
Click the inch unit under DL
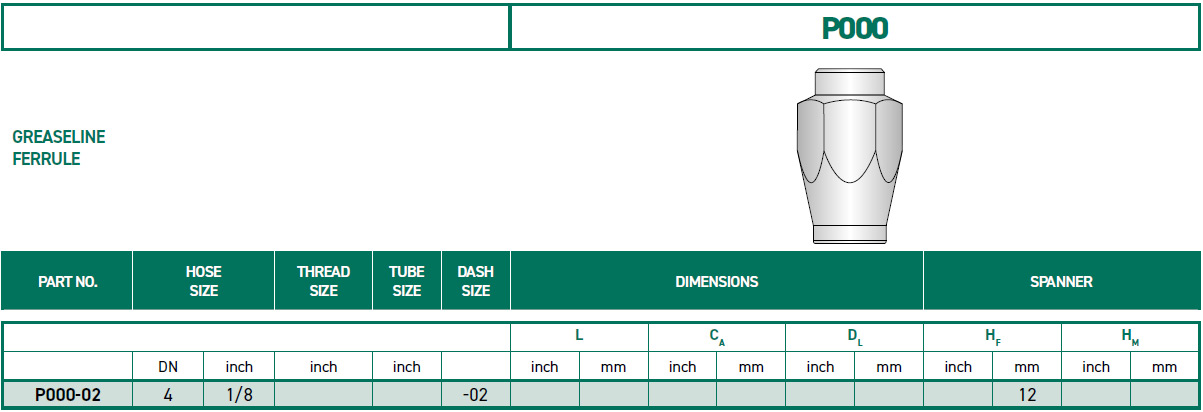(820, 367)
